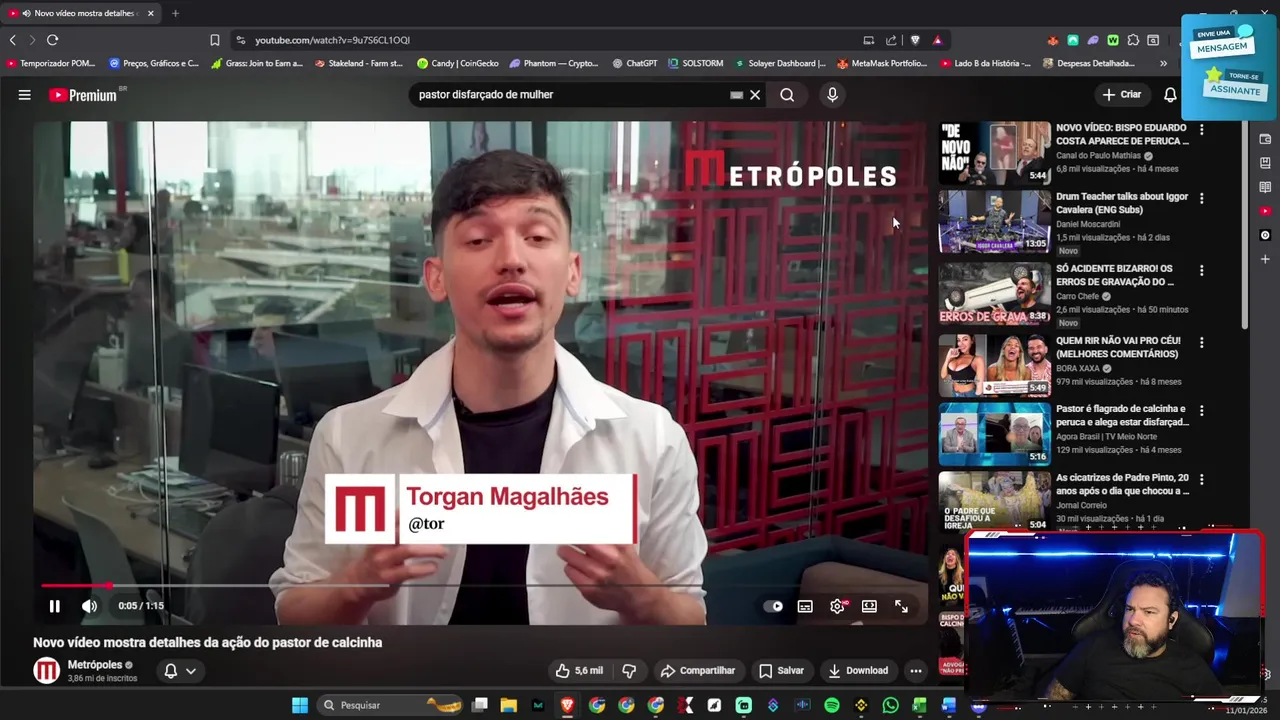Expand subscription notification bell dropdown

tap(180, 671)
